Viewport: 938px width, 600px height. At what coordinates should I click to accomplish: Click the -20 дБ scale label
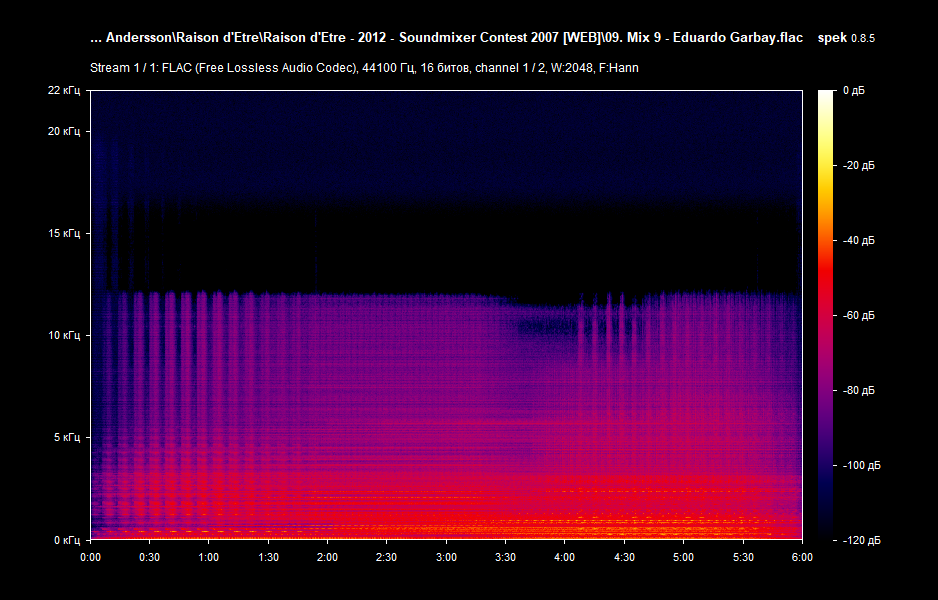point(858,166)
